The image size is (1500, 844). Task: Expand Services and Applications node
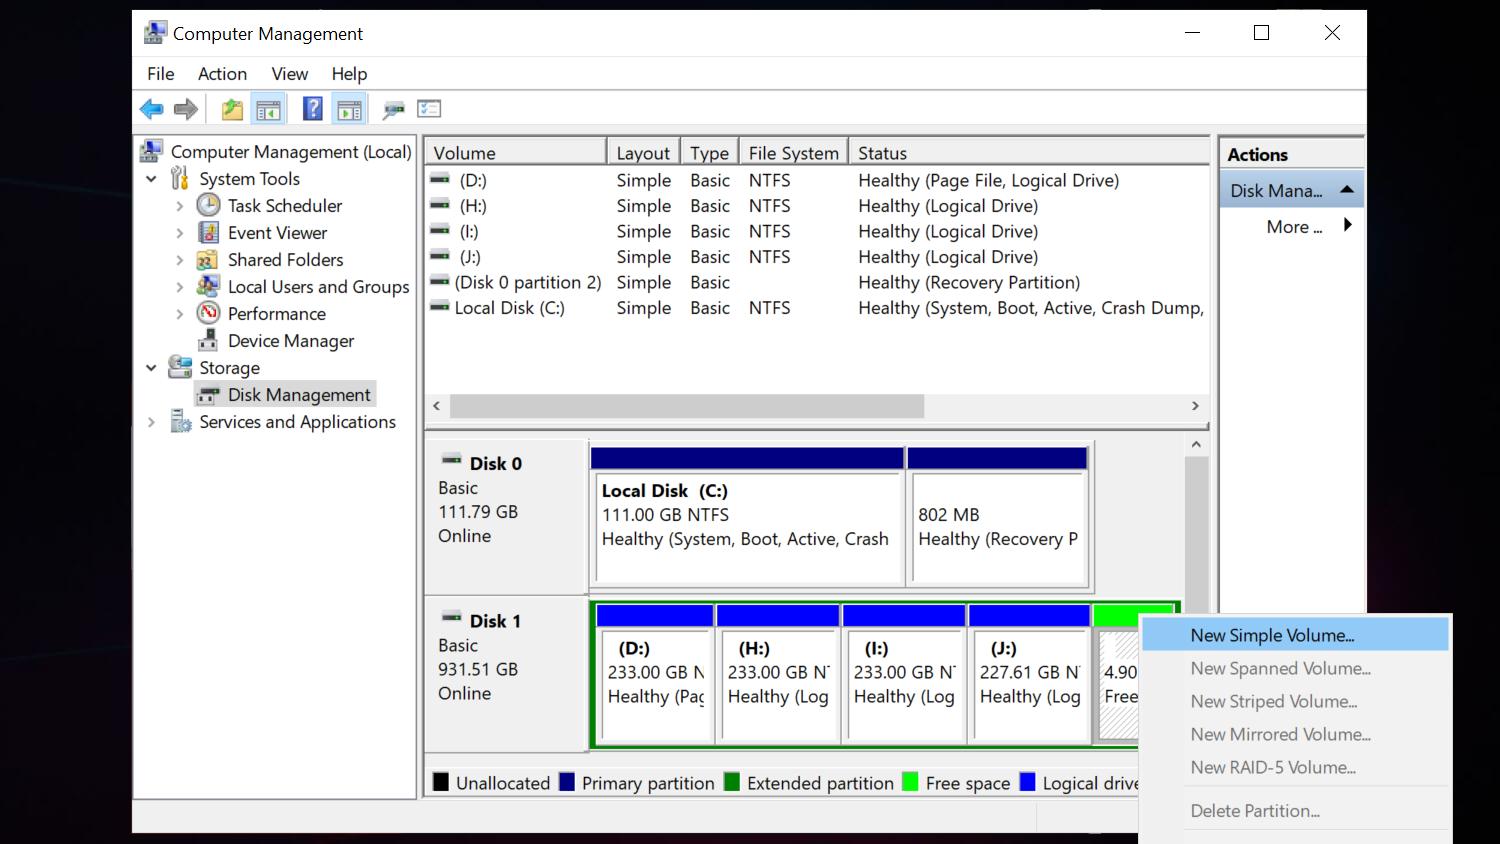[x=151, y=422]
